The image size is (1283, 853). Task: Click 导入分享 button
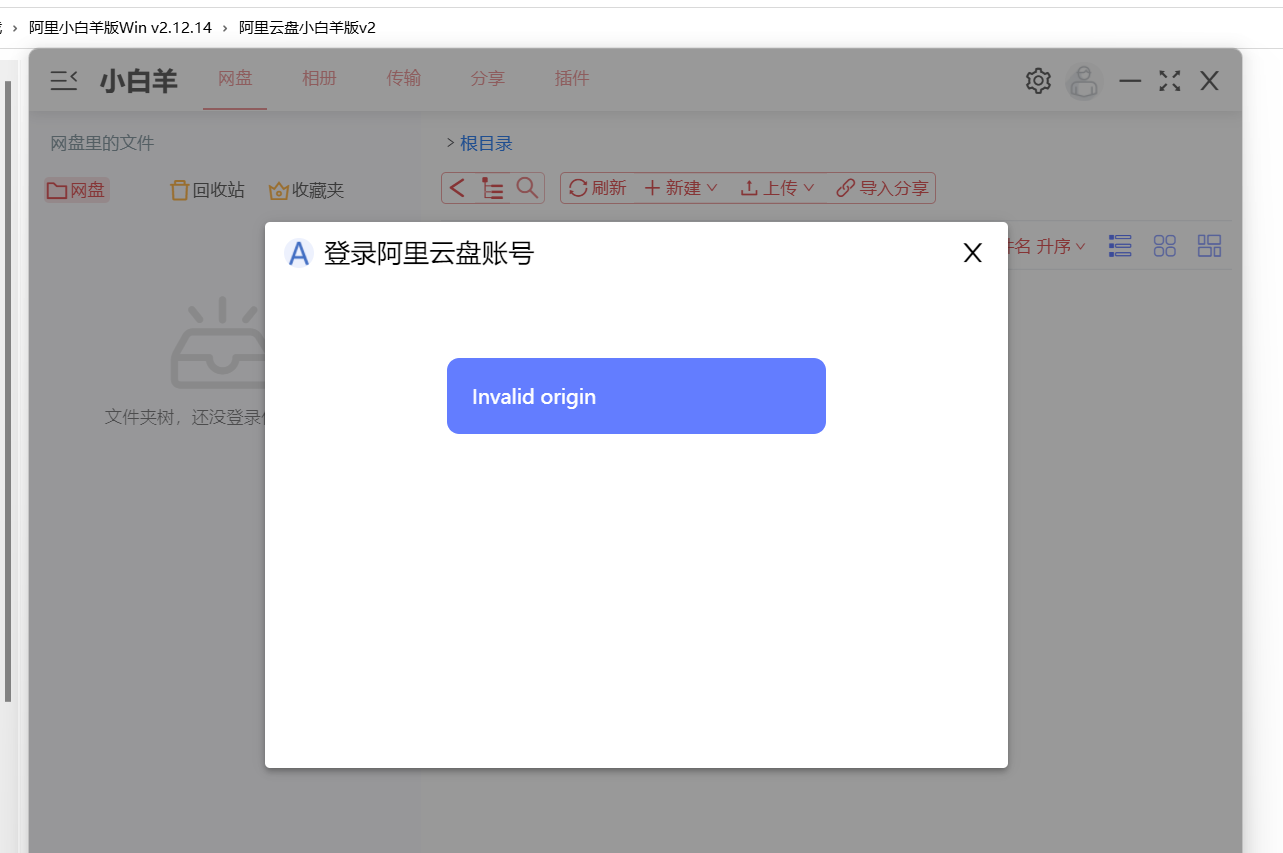coord(883,188)
